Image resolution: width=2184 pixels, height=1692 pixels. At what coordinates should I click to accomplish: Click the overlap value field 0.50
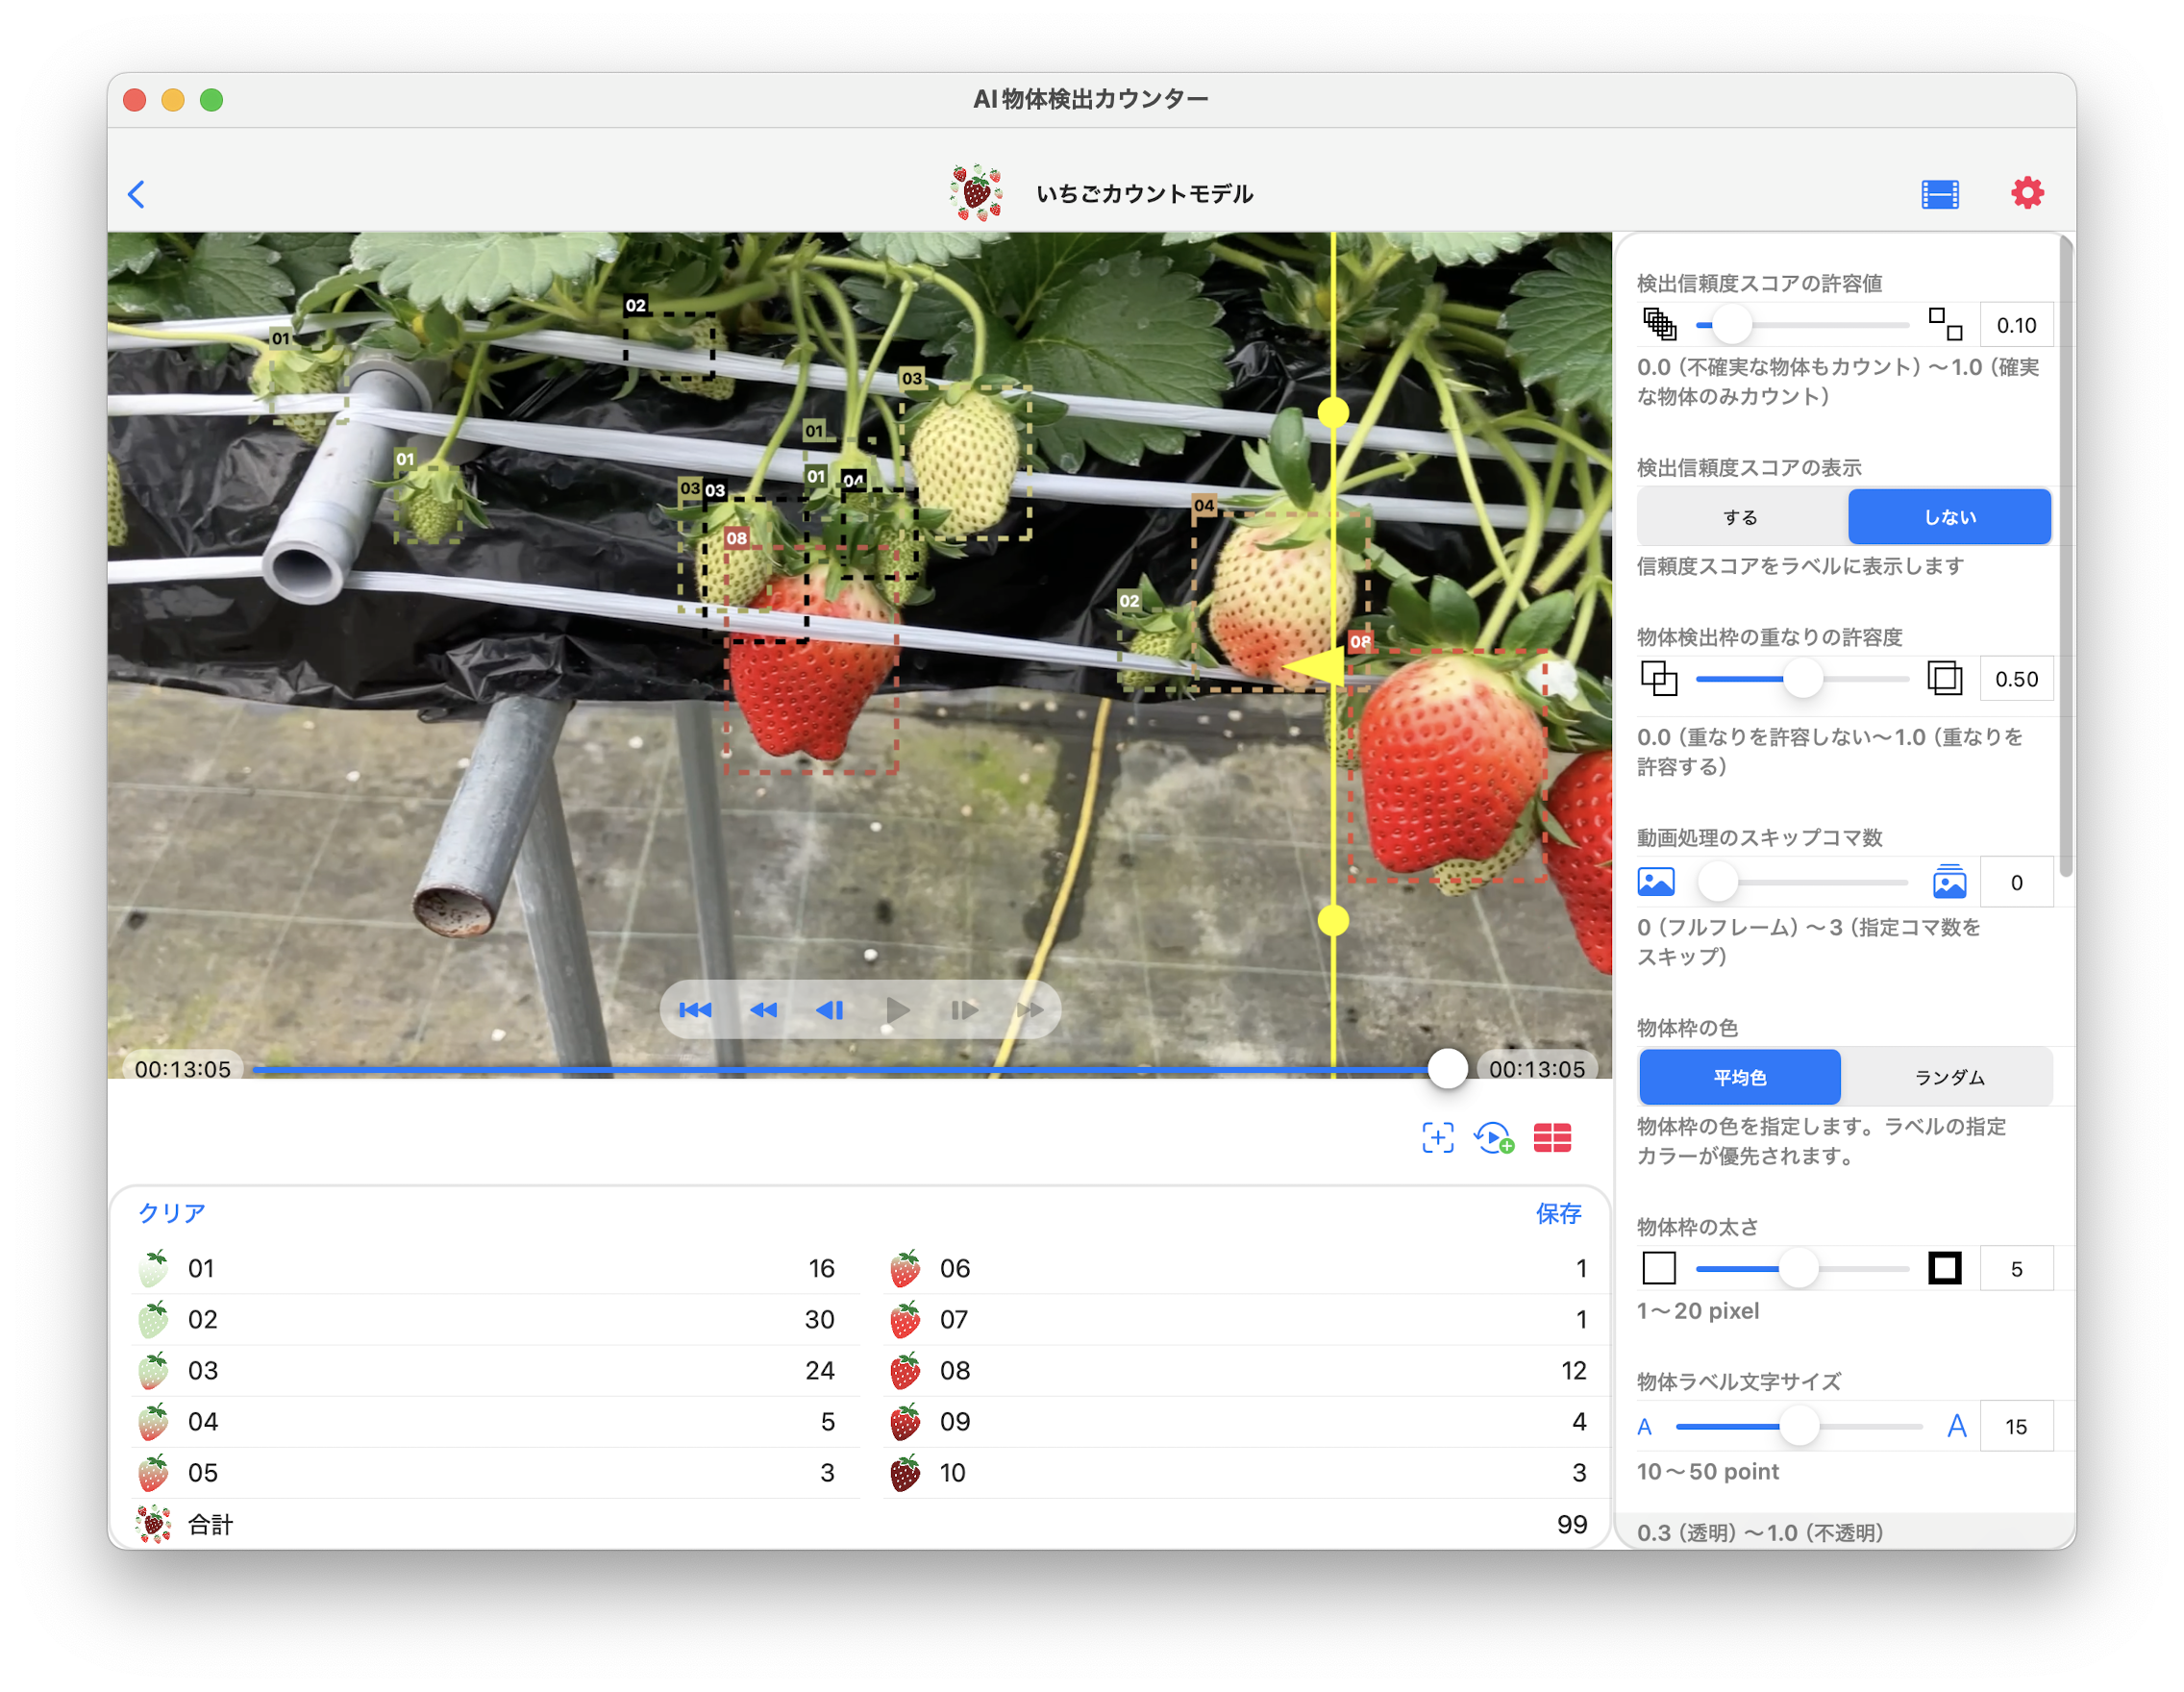(x=2015, y=679)
